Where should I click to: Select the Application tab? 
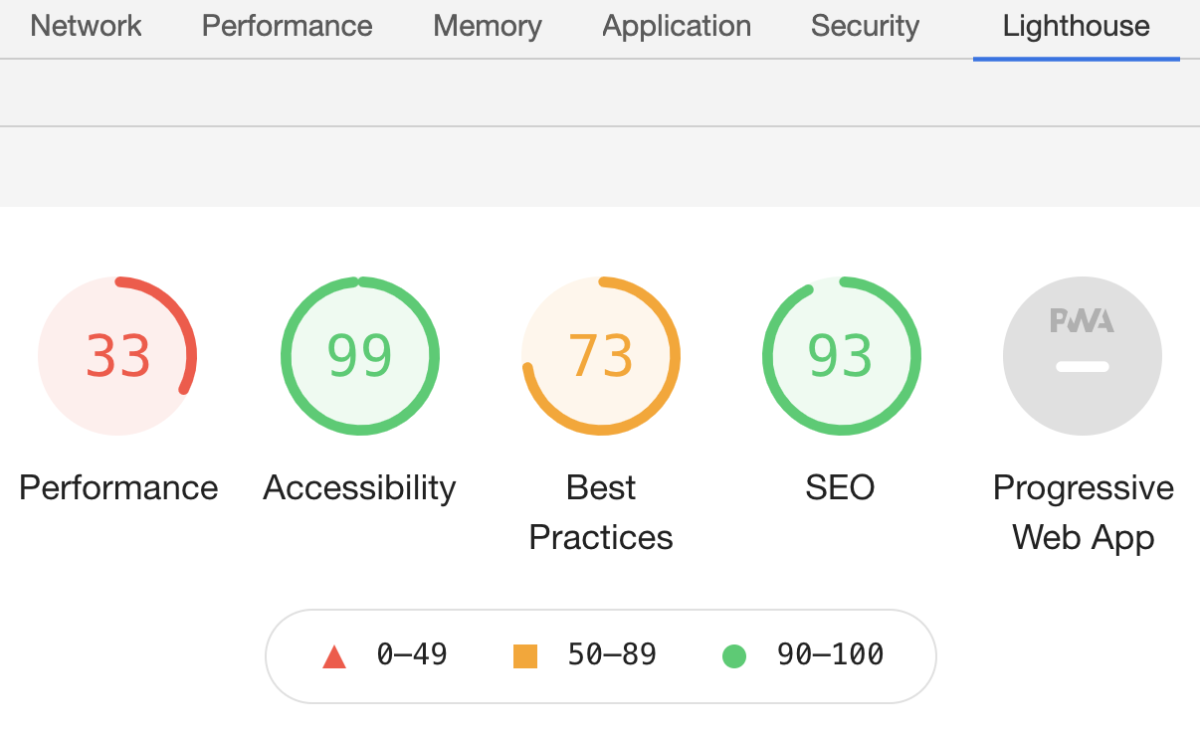tap(676, 26)
